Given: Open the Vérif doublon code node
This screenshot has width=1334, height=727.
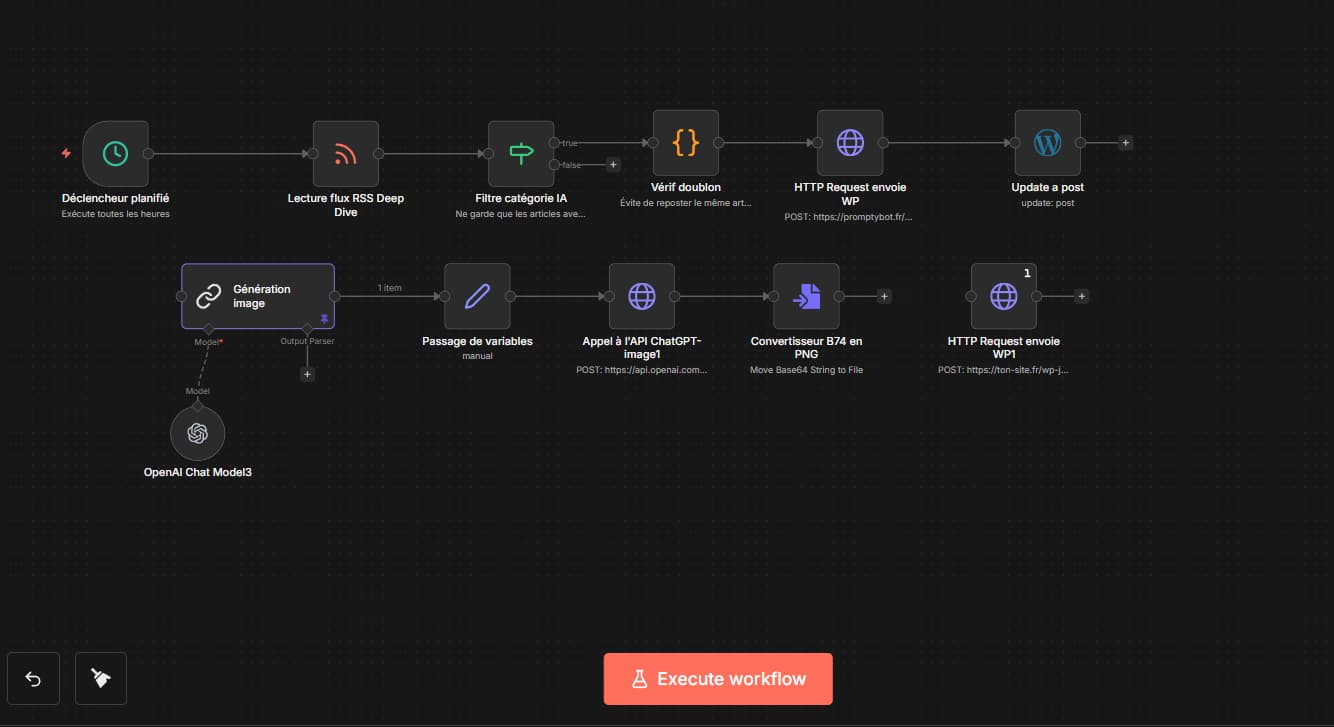Looking at the screenshot, I should click(x=685, y=143).
